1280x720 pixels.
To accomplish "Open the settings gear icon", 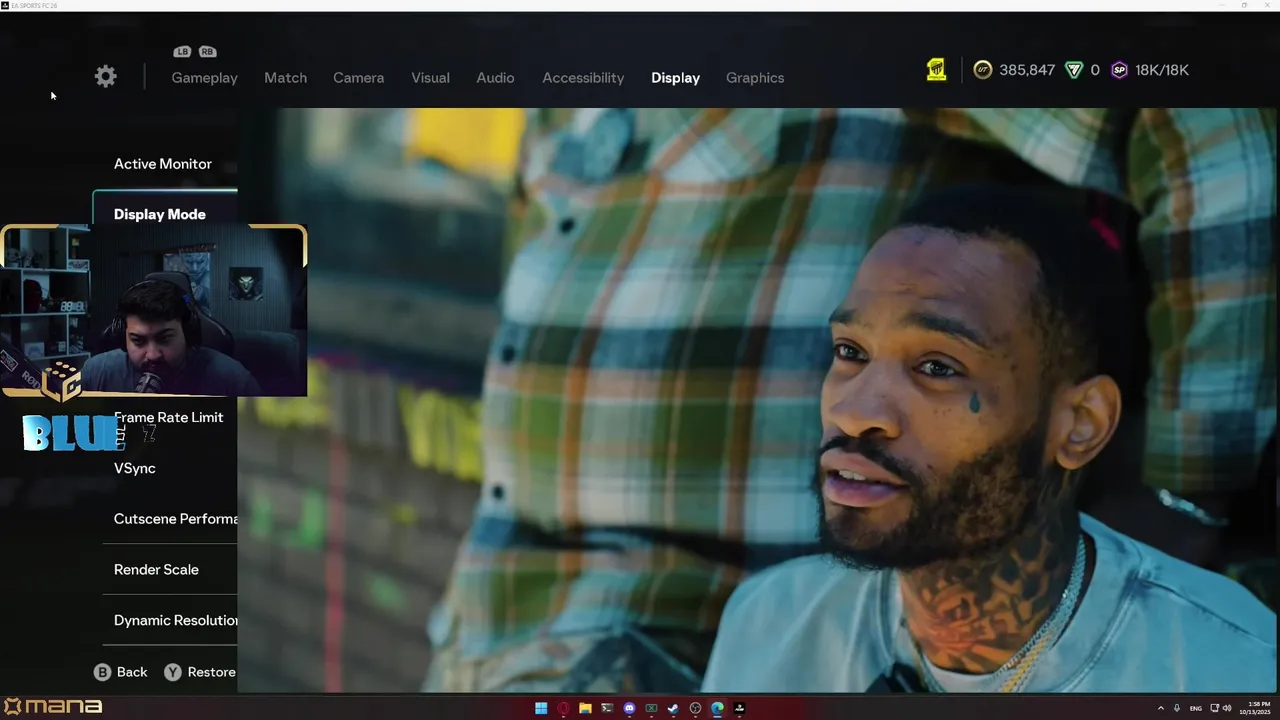I will point(105,77).
